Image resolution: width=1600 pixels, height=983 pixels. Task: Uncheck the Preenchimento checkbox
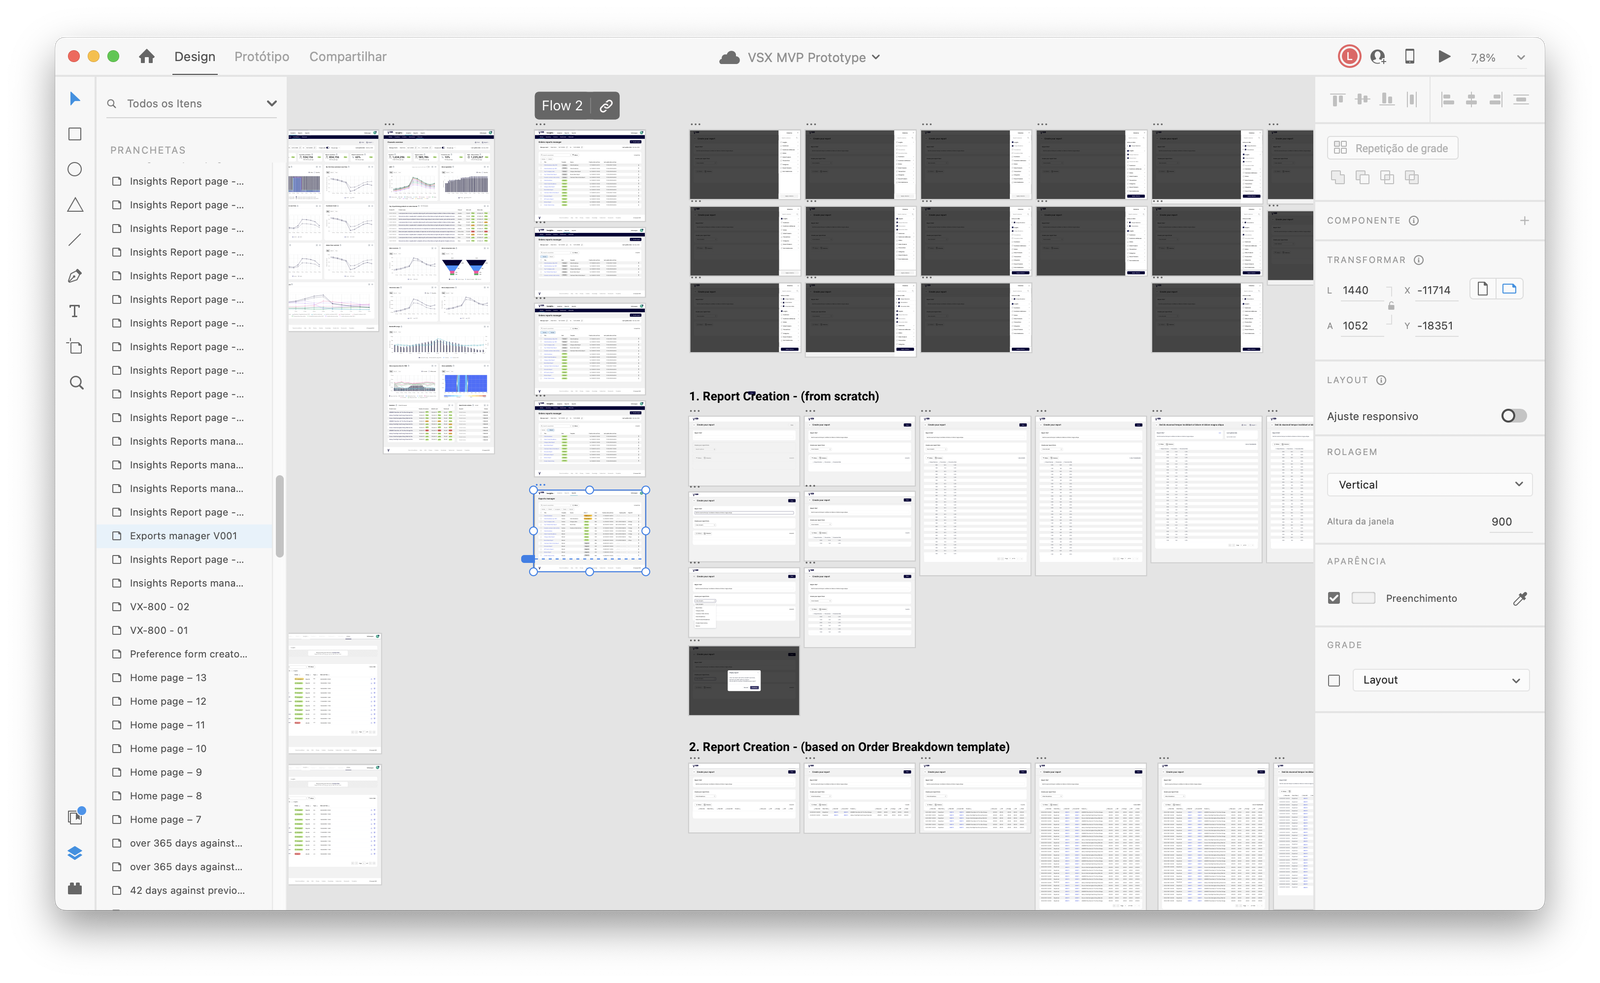[x=1334, y=598]
